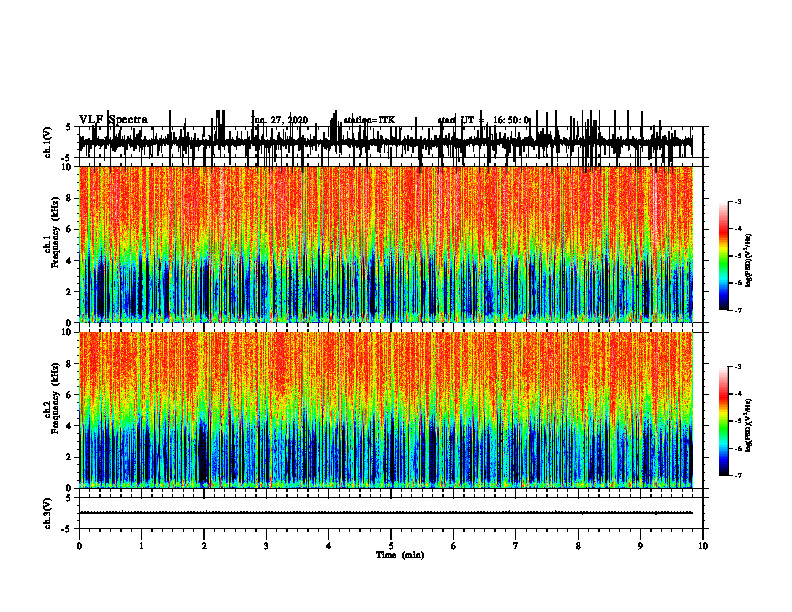The height and width of the screenshot is (612, 792).
Task: Click the ch.2 colorbar unit label
Action: pyautogui.click(x=749, y=425)
